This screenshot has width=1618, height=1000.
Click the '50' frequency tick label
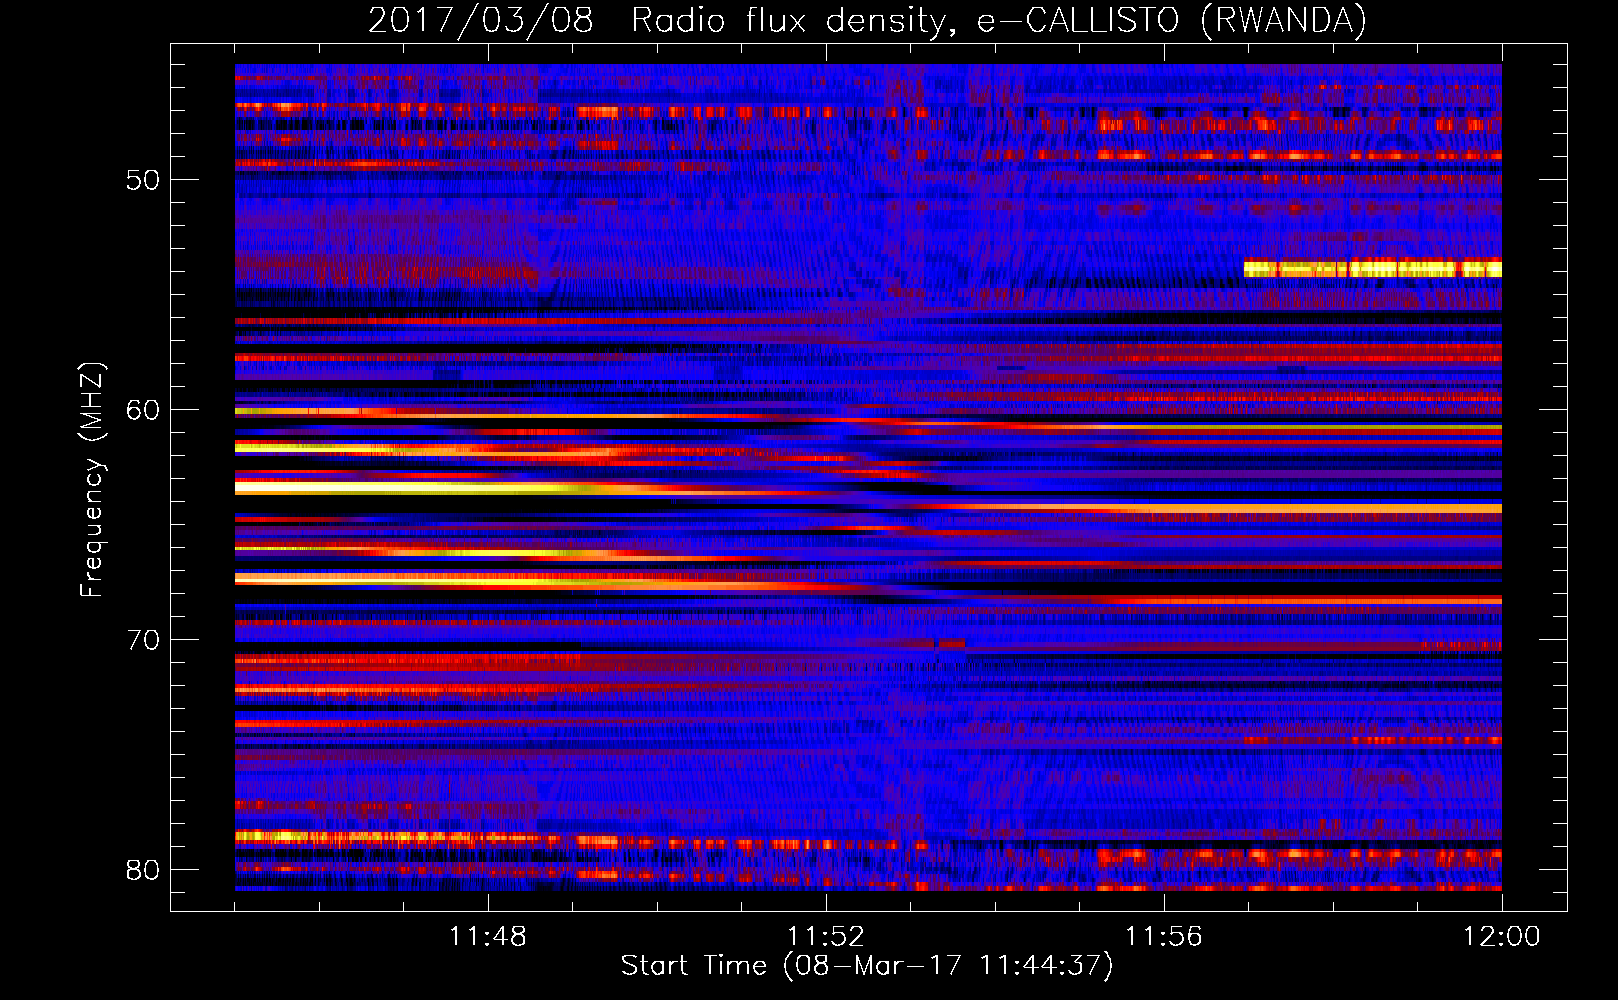click(x=144, y=180)
